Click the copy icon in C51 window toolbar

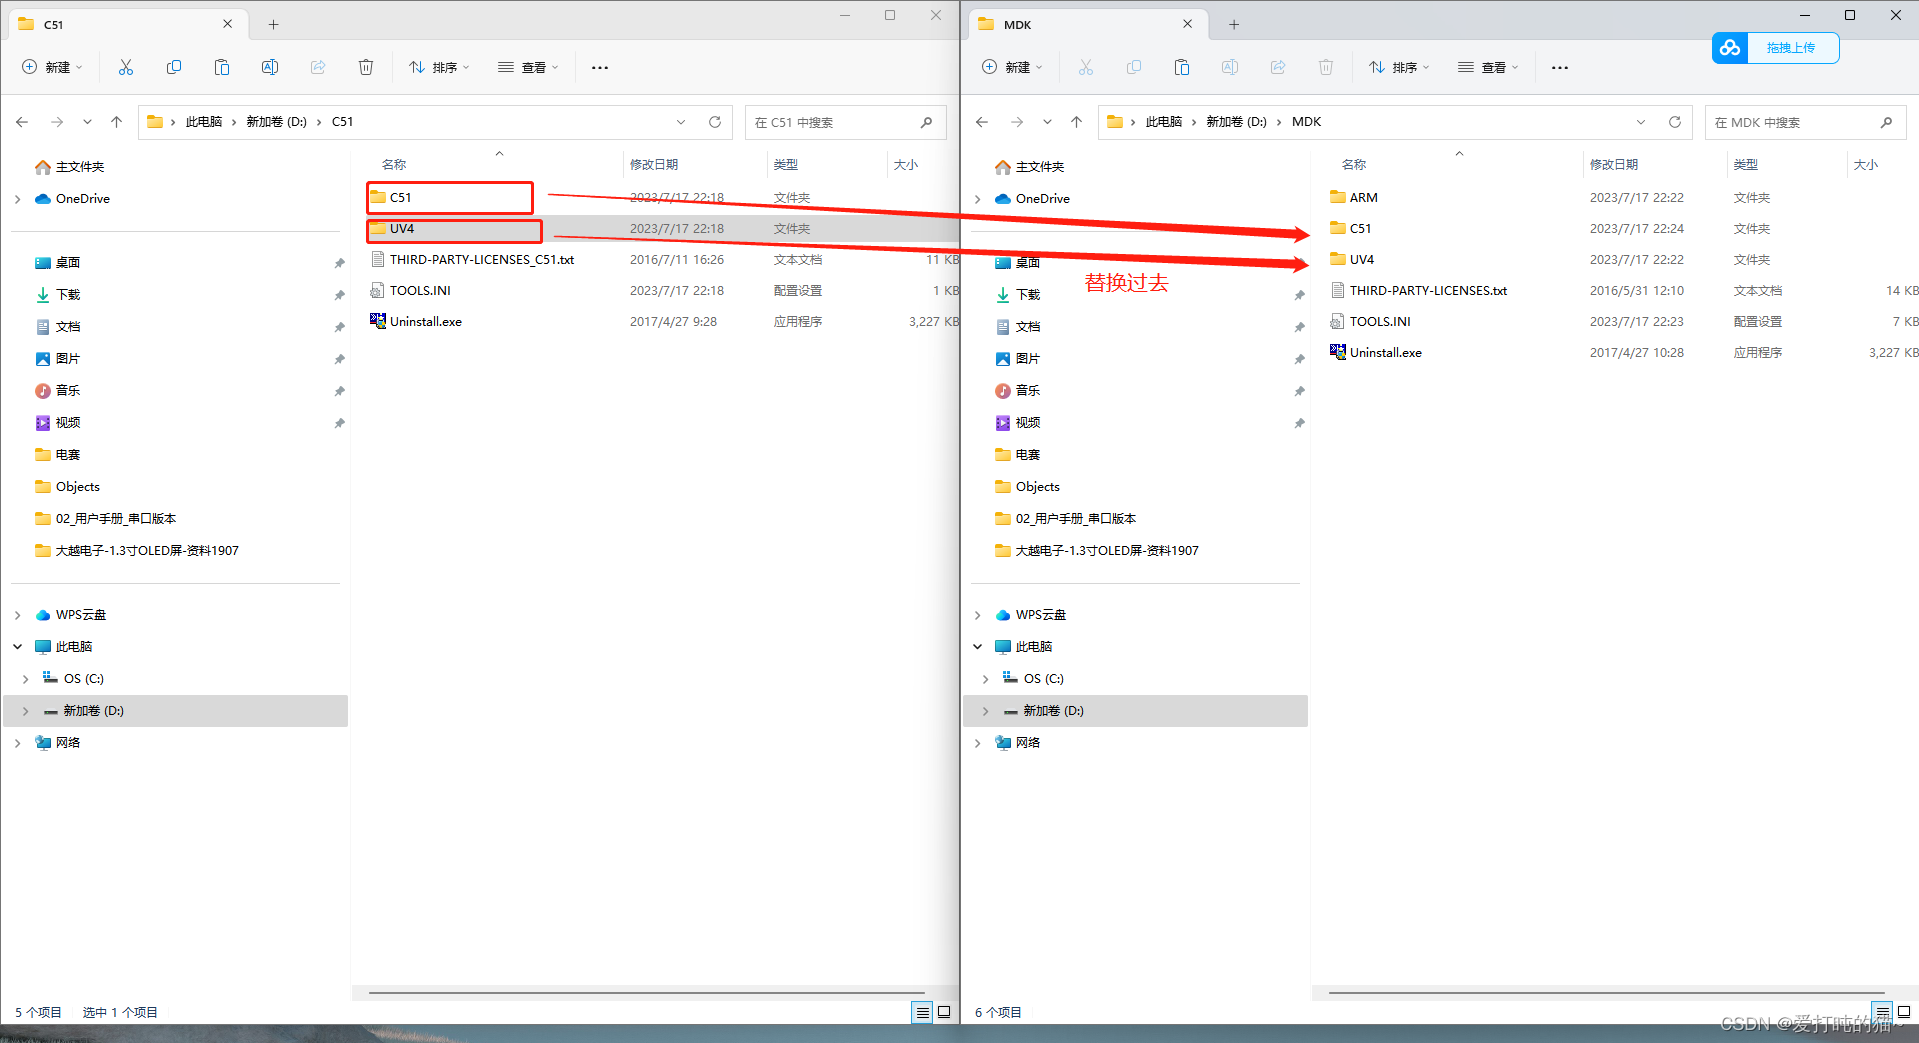pos(174,67)
